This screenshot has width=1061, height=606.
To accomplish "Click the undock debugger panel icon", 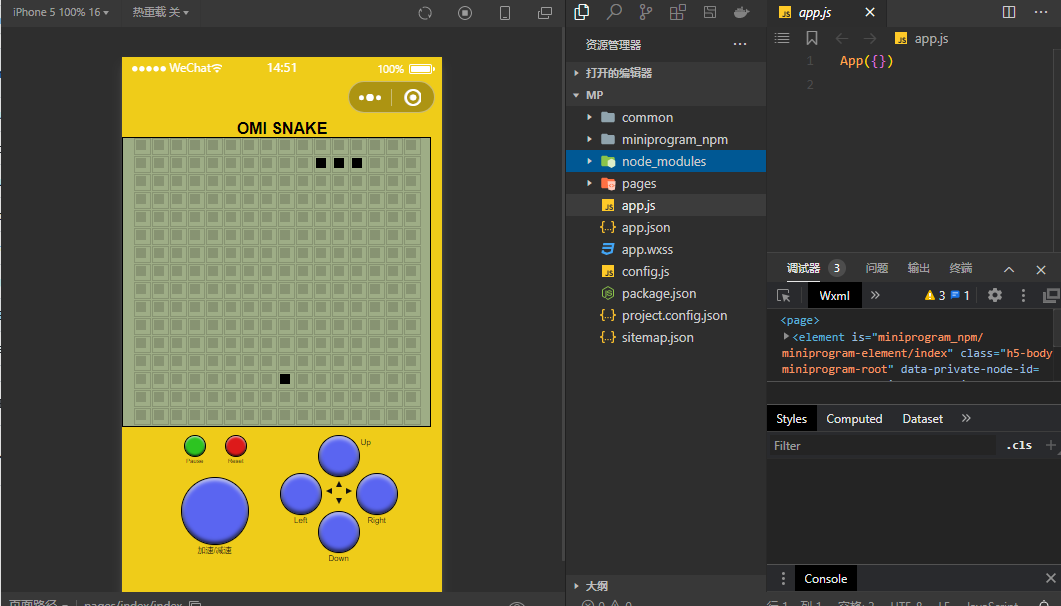I will coord(1052,295).
